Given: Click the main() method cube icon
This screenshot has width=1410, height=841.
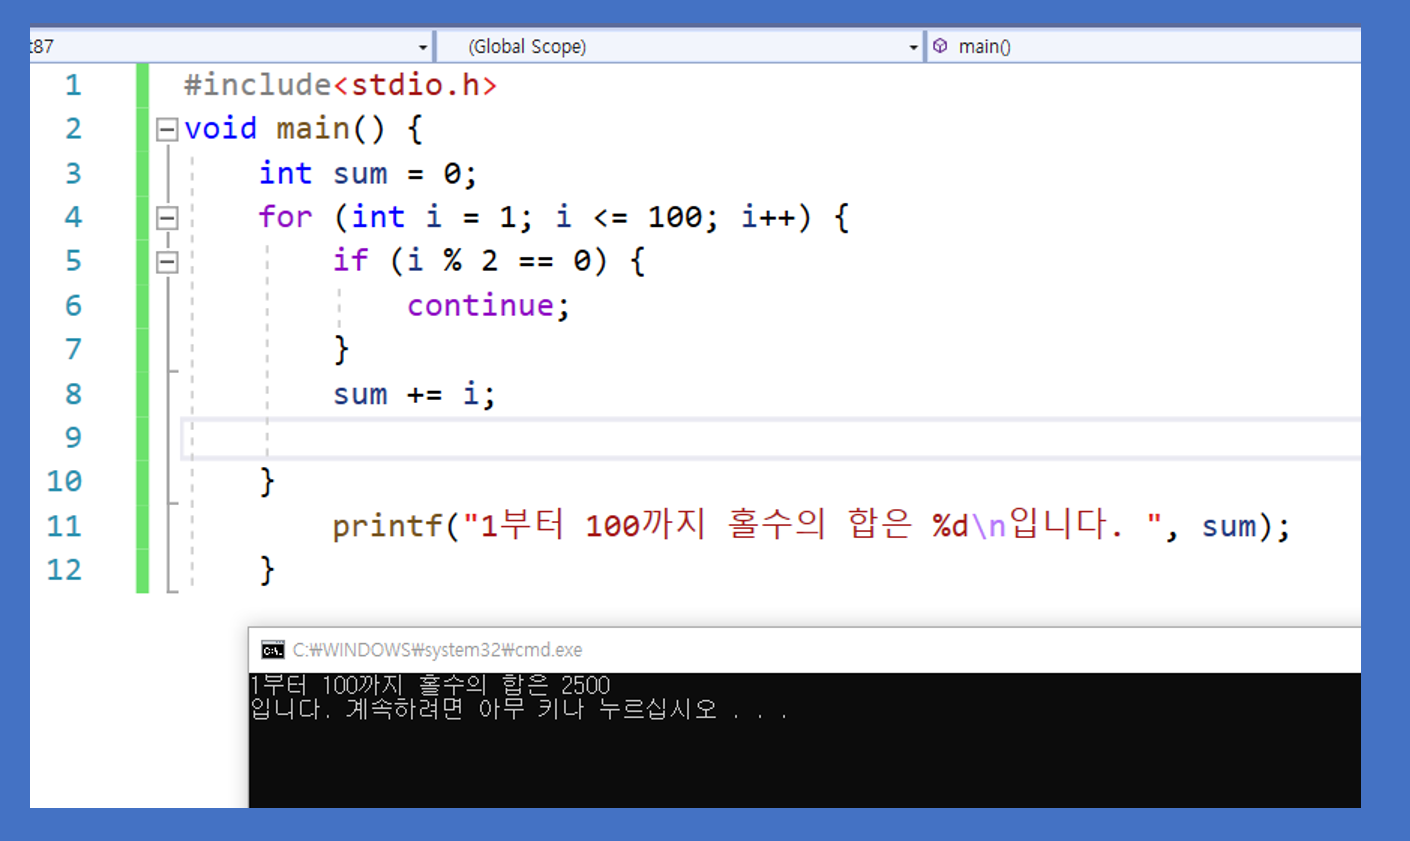Looking at the screenshot, I should [940, 46].
